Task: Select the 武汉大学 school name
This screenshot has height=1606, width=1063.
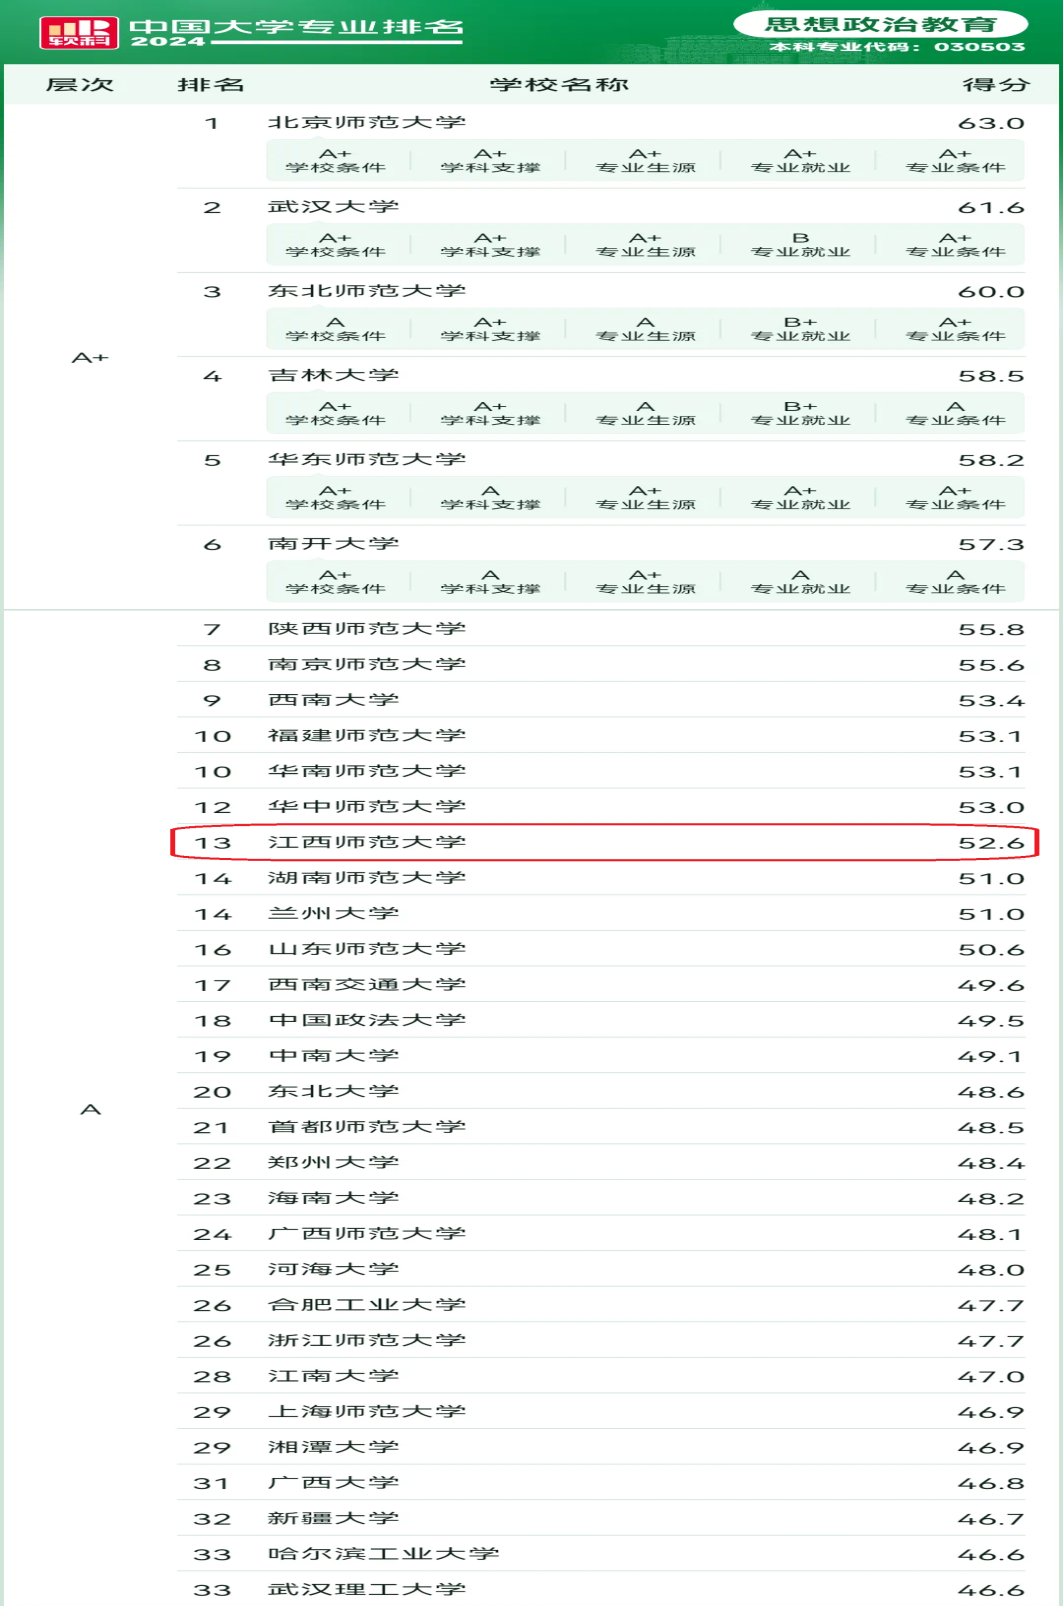Action: click(x=333, y=207)
